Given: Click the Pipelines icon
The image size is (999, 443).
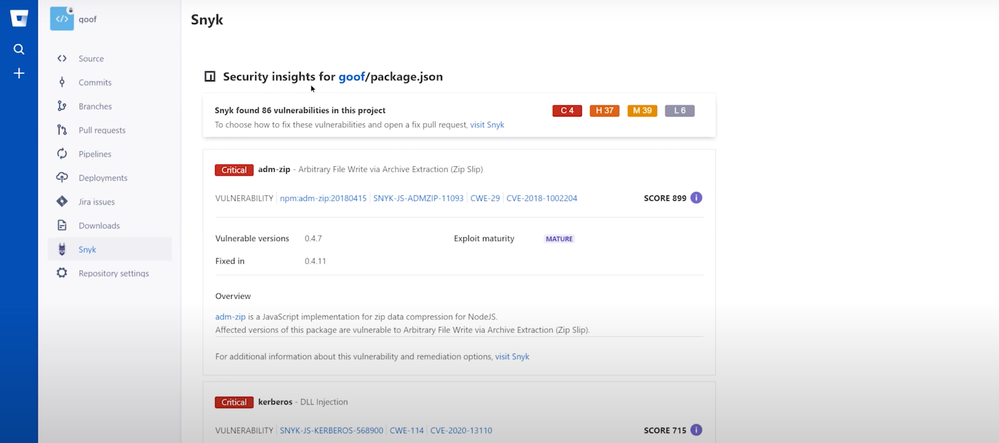Looking at the screenshot, I should [62, 154].
